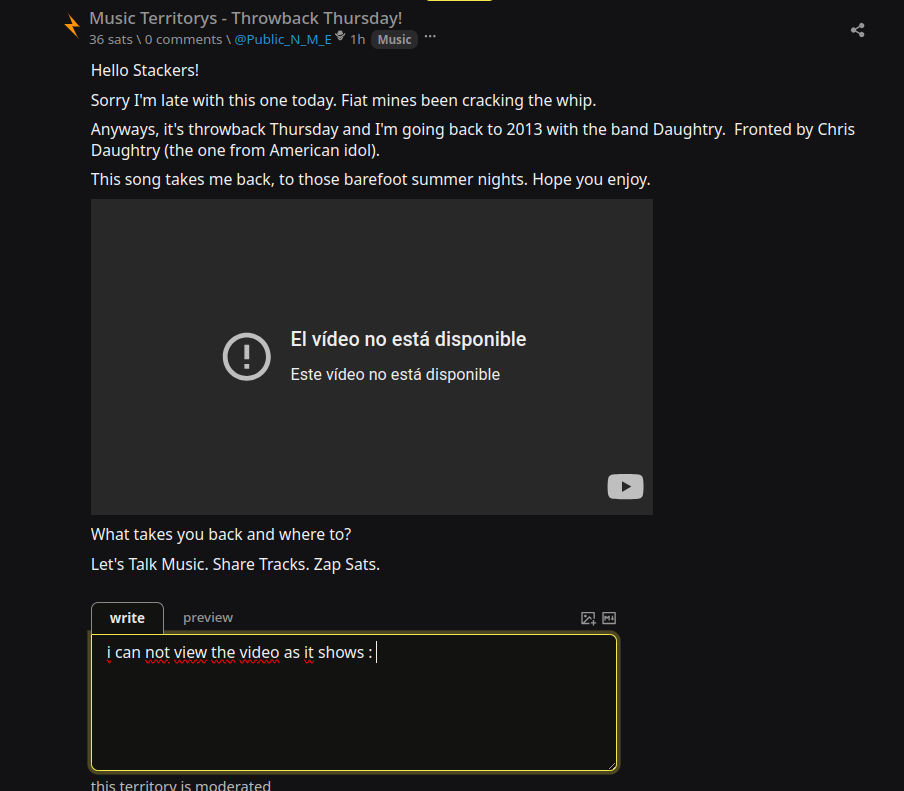Click the cowboy hat icon beside the username
This screenshot has width=904, height=791.
point(340,36)
